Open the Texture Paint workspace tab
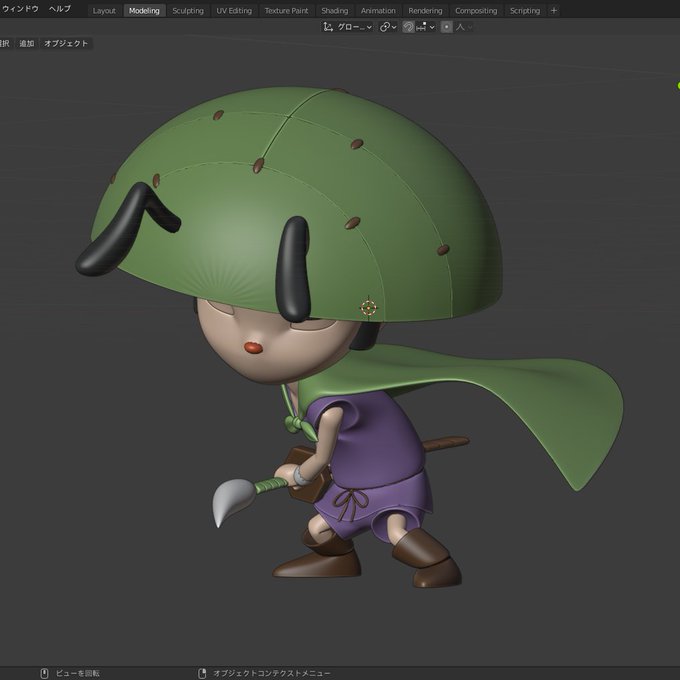The width and height of the screenshot is (680, 680). point(286,11)
